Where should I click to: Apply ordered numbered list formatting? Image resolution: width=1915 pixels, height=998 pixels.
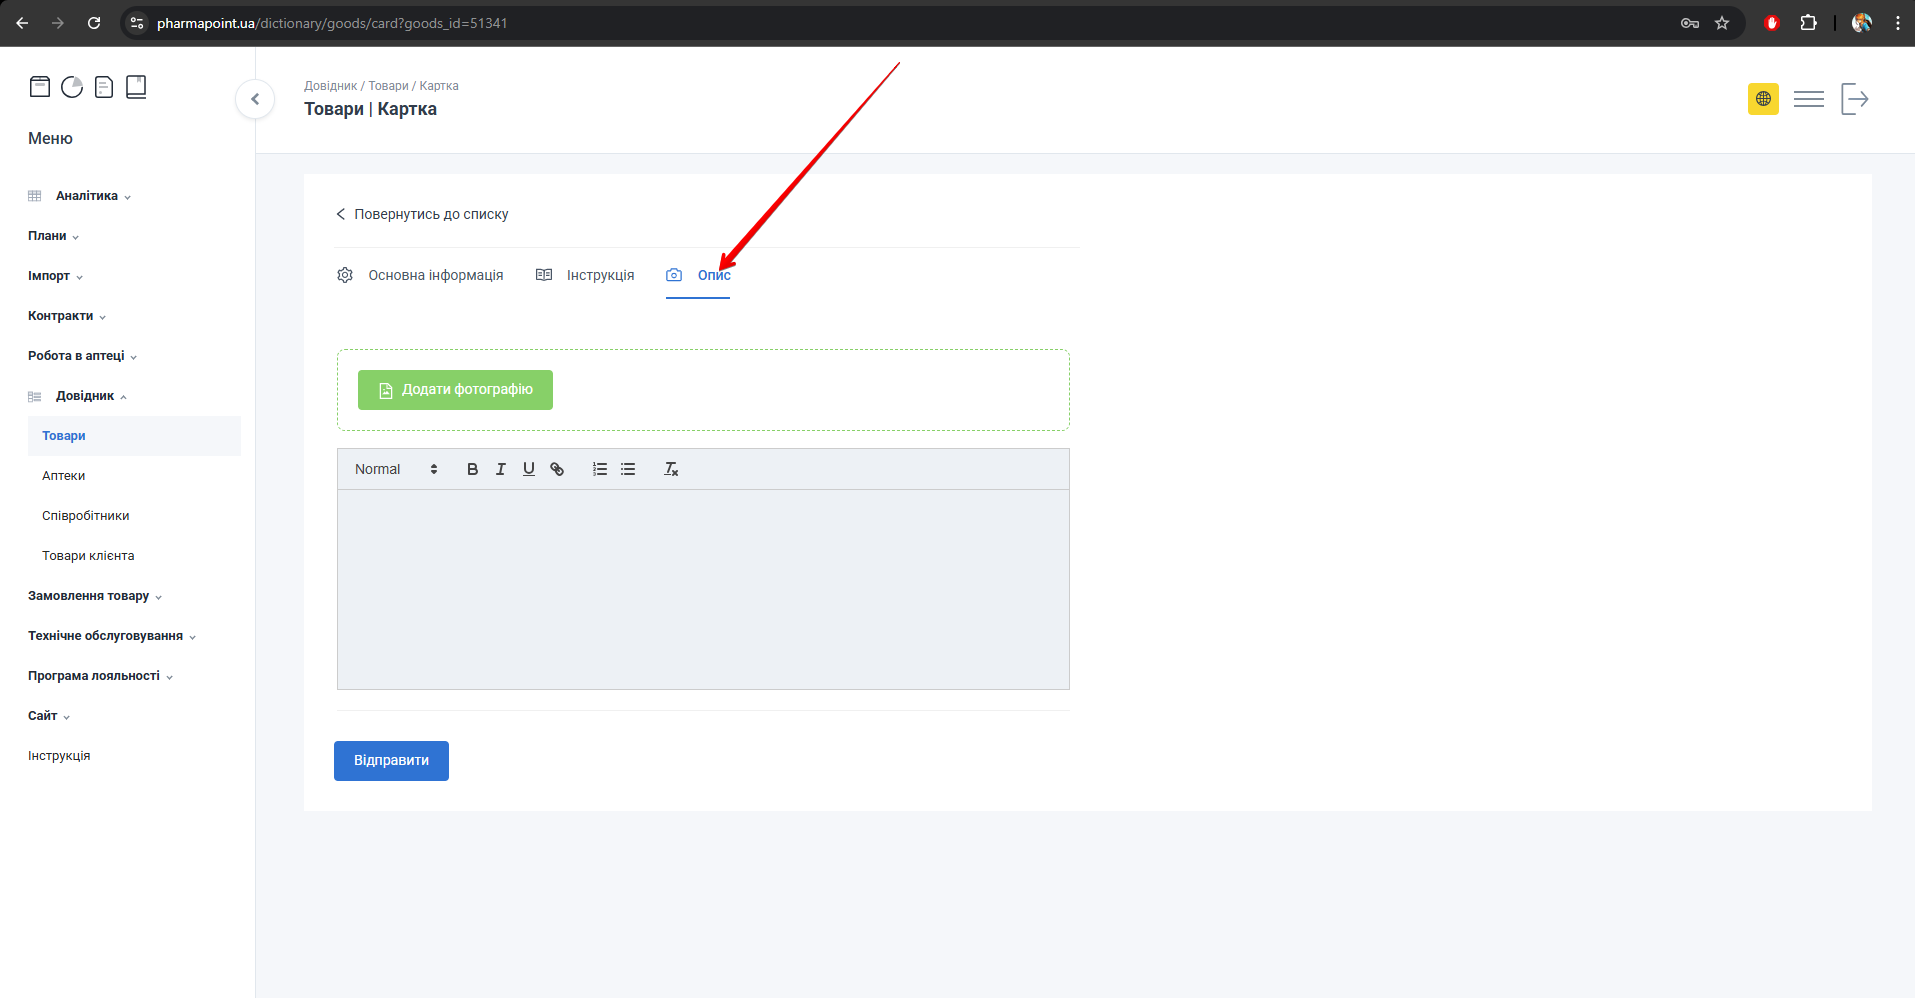600,469
